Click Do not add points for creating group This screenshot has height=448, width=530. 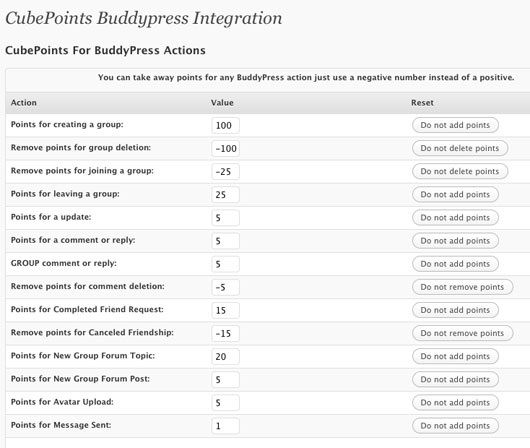(x=455, y=125)
